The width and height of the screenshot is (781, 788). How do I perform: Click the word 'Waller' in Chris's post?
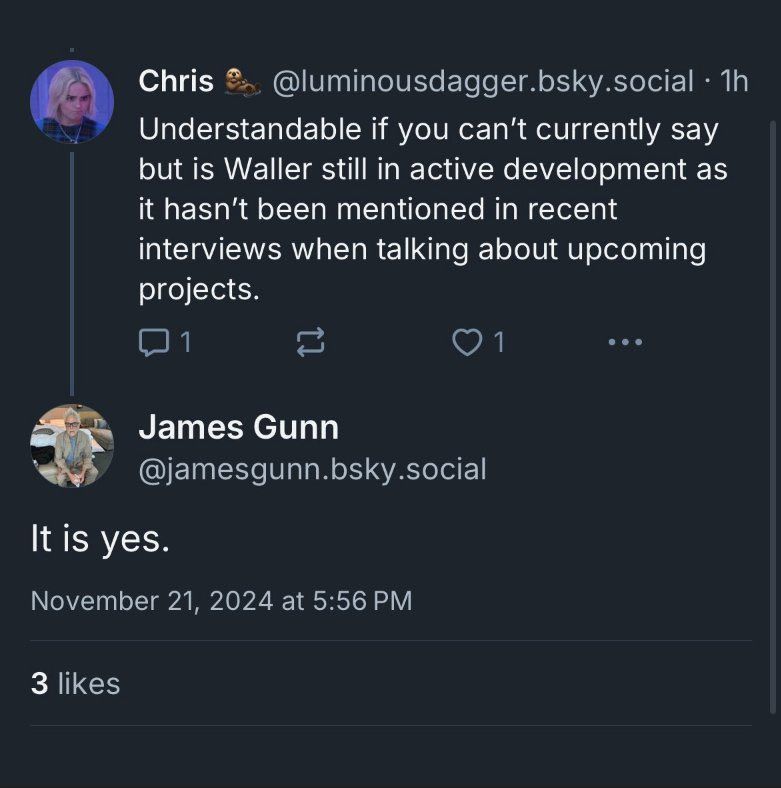268,169
